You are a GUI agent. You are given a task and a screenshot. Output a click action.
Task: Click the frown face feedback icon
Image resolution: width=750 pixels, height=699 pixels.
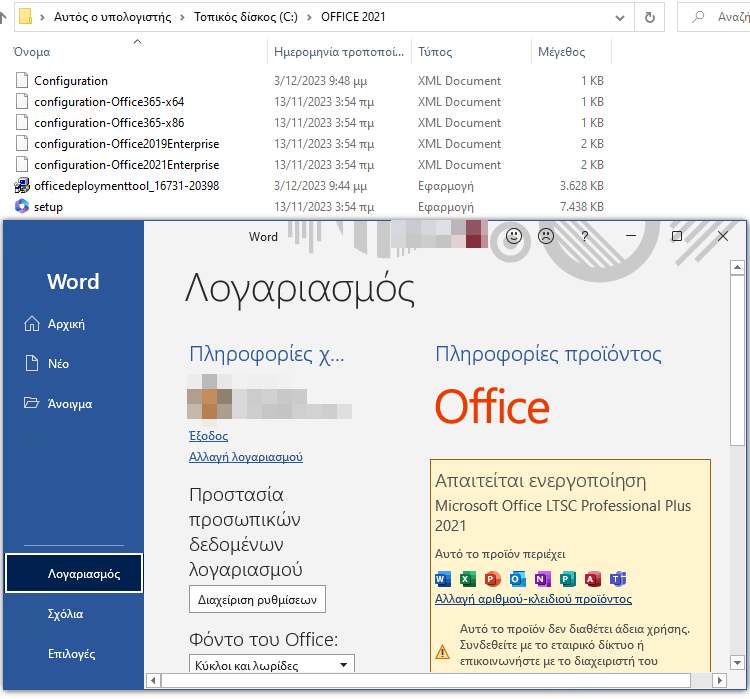[546, 237]
